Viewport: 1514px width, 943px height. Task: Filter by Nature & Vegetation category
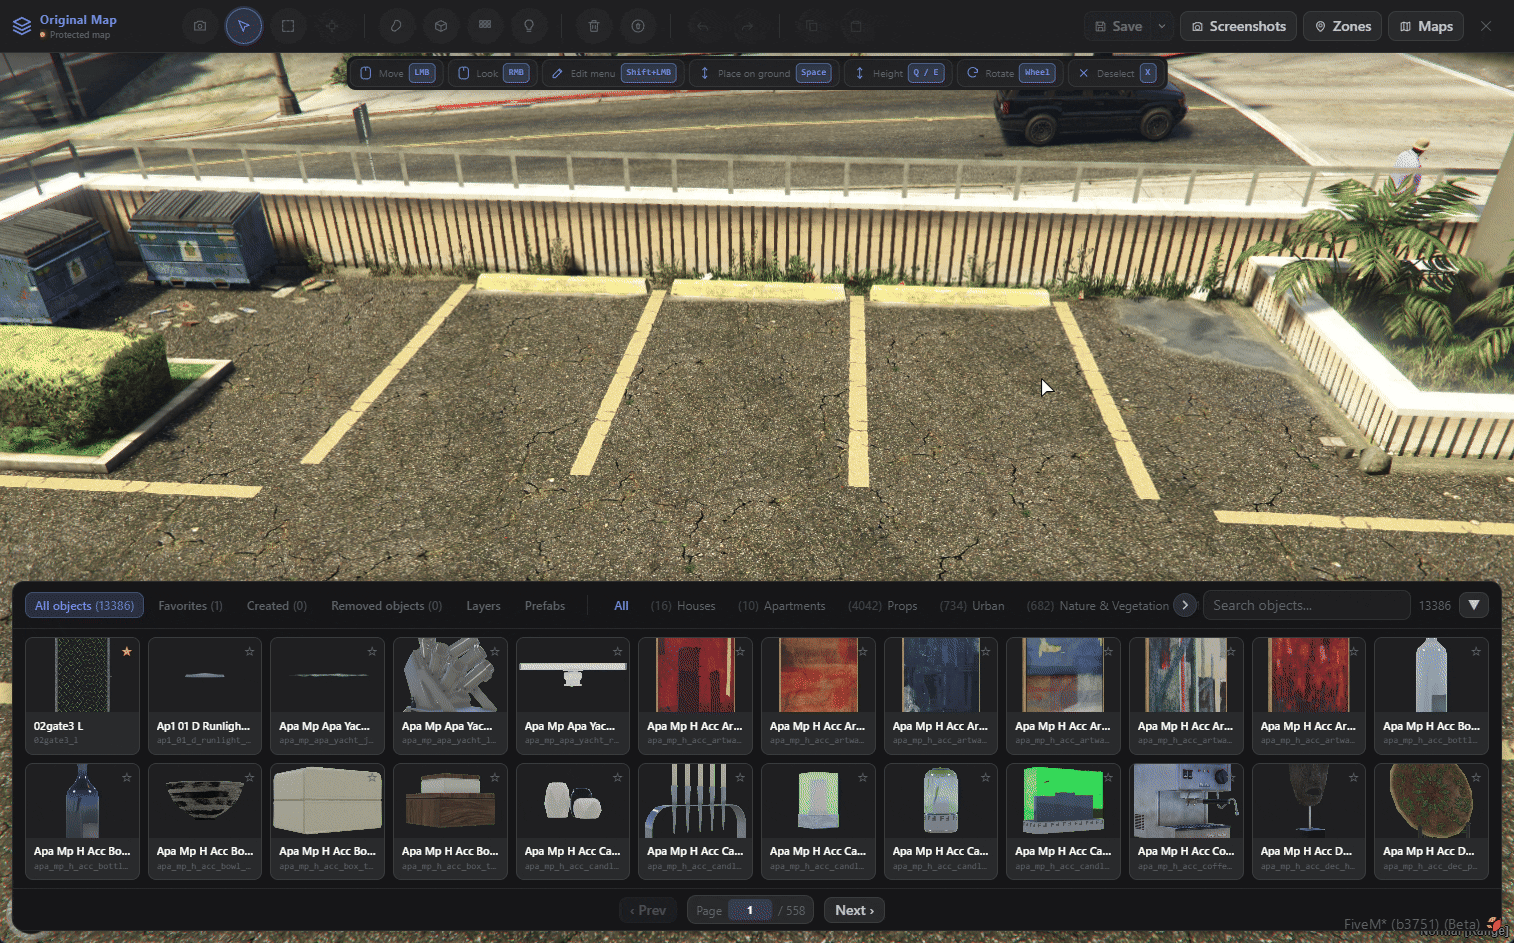tap(1097, 606)
